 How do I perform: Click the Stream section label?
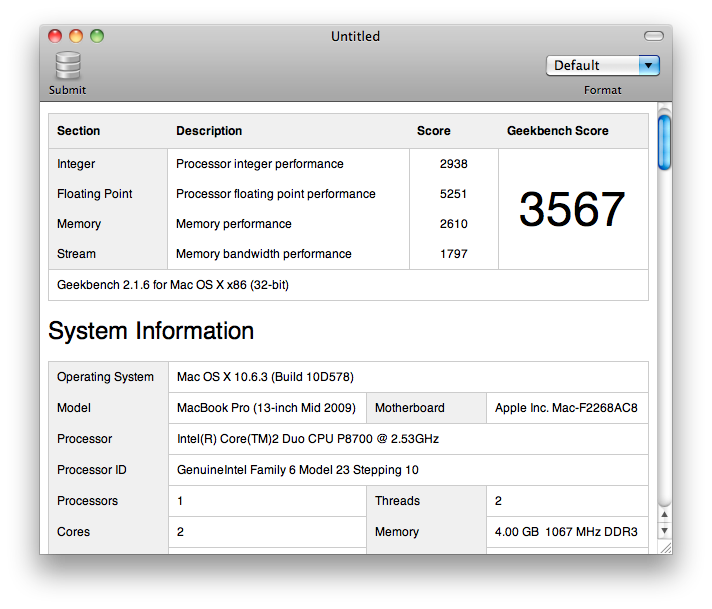tap(76, 254)
